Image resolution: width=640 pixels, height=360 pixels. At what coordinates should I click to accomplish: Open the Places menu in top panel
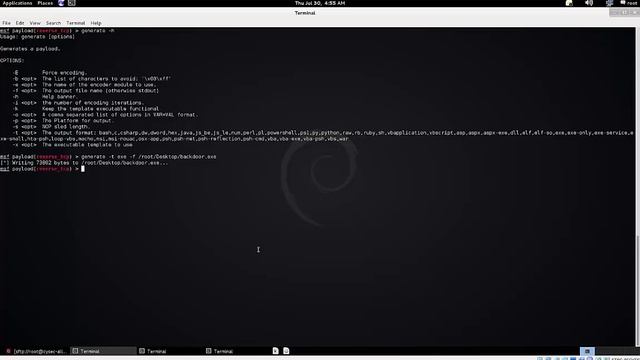(45, 3)
